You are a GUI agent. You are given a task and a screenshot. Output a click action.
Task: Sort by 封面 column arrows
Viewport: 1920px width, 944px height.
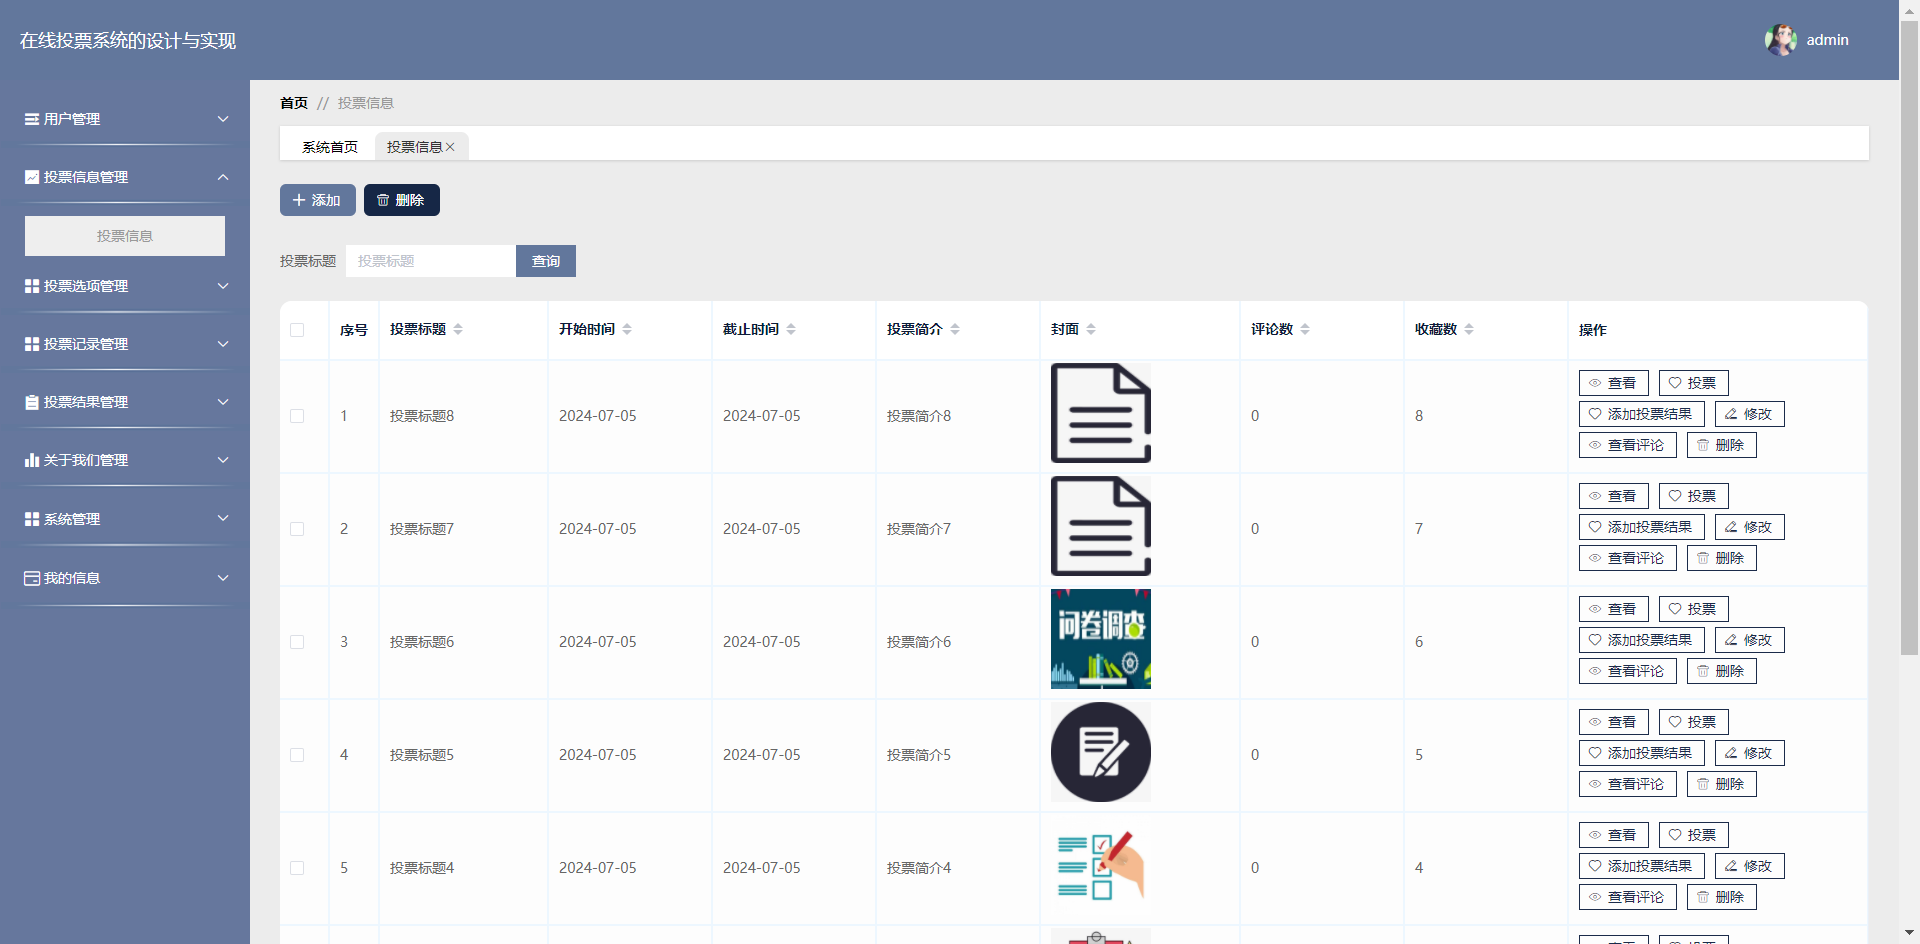(1091, 329)
